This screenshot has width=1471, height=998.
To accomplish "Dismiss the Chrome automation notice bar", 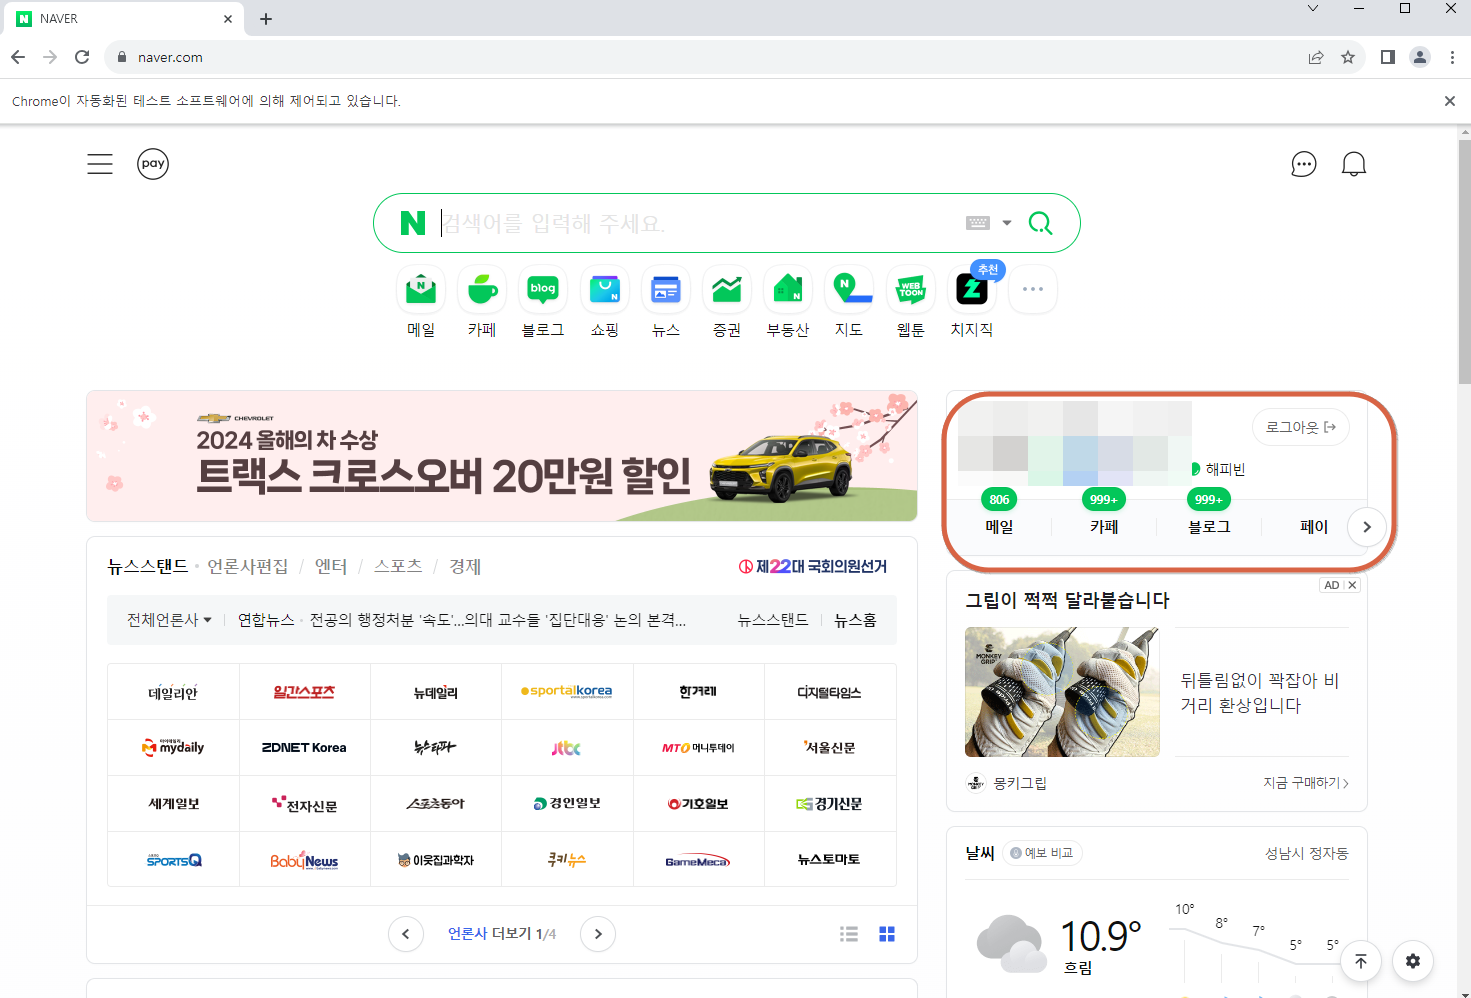I will [x=1450, y=101].
